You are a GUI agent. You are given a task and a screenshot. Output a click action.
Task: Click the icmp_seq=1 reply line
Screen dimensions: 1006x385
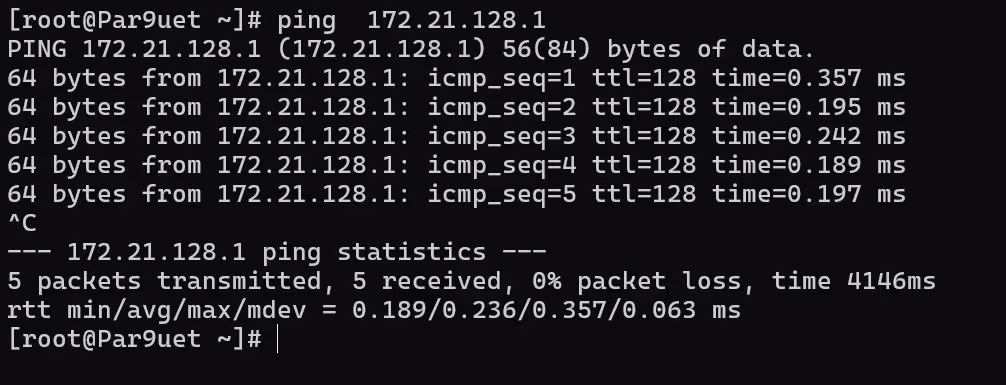click(x=456, y=78)
